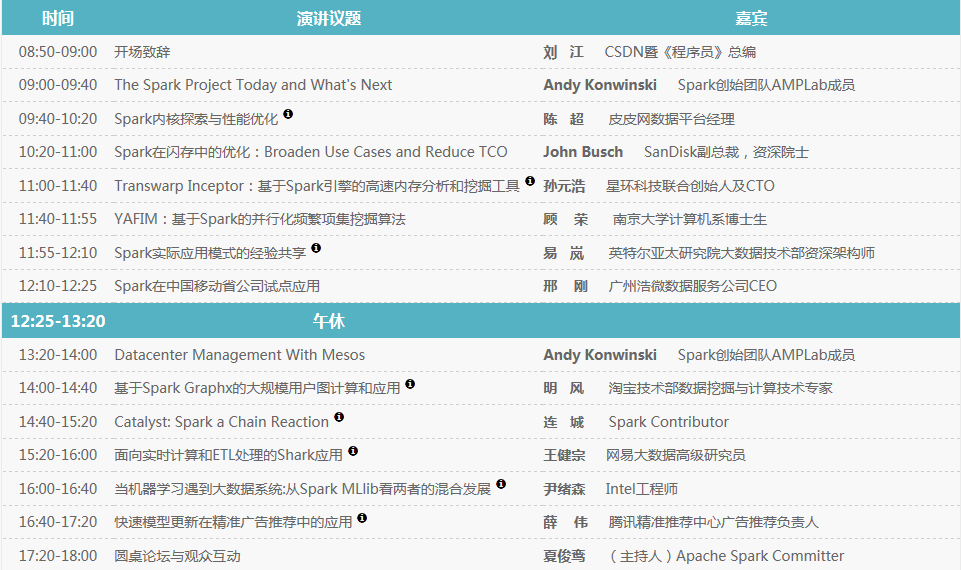This screenshot has height=570, width=961.
Task: Click the 11:55-12:10 time cell
Action: tap(58, 253)
